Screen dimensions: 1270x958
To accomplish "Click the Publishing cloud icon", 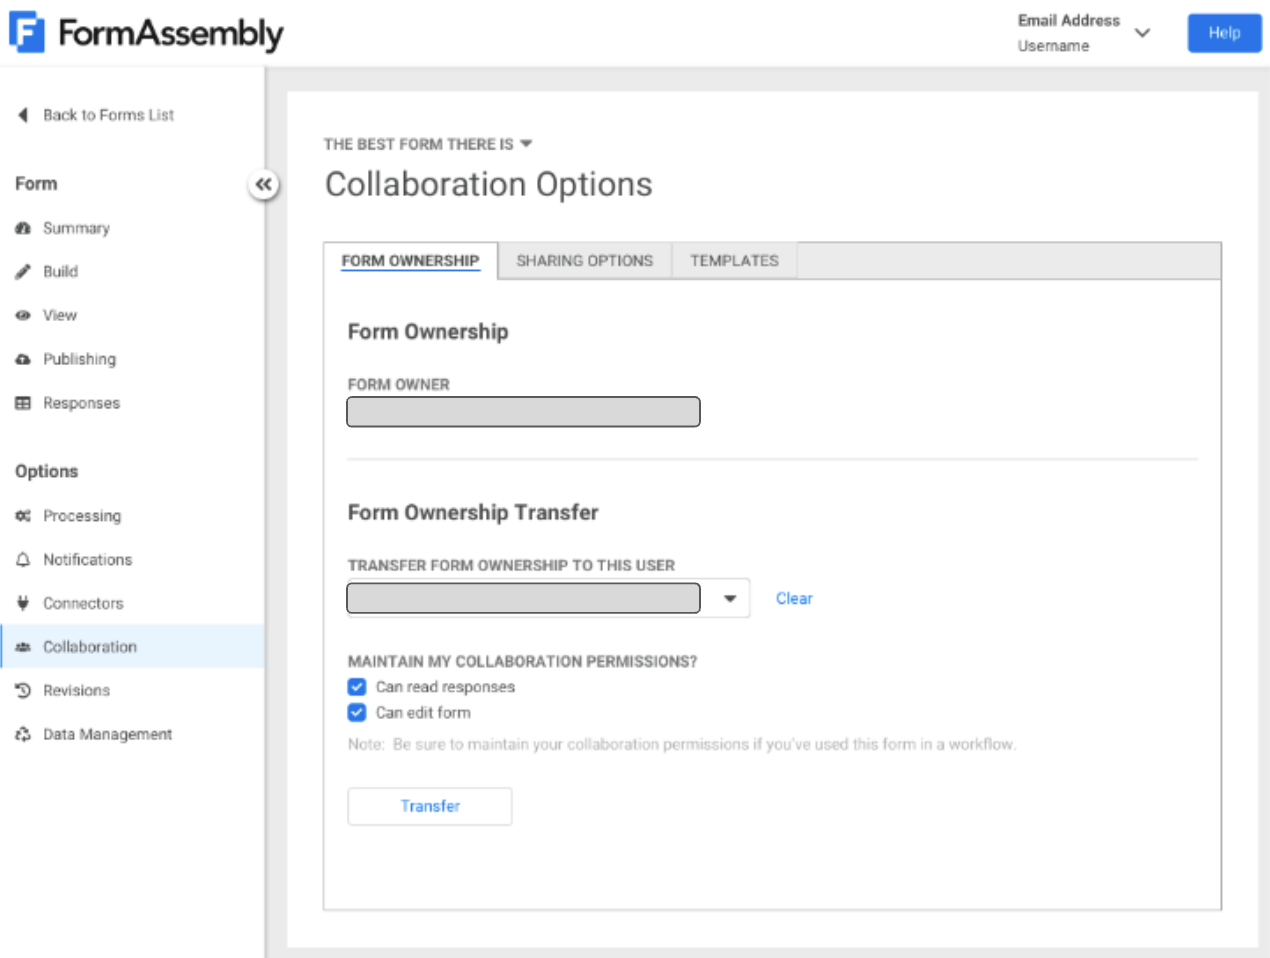I will pyautogui.click(x=23, y=359).
